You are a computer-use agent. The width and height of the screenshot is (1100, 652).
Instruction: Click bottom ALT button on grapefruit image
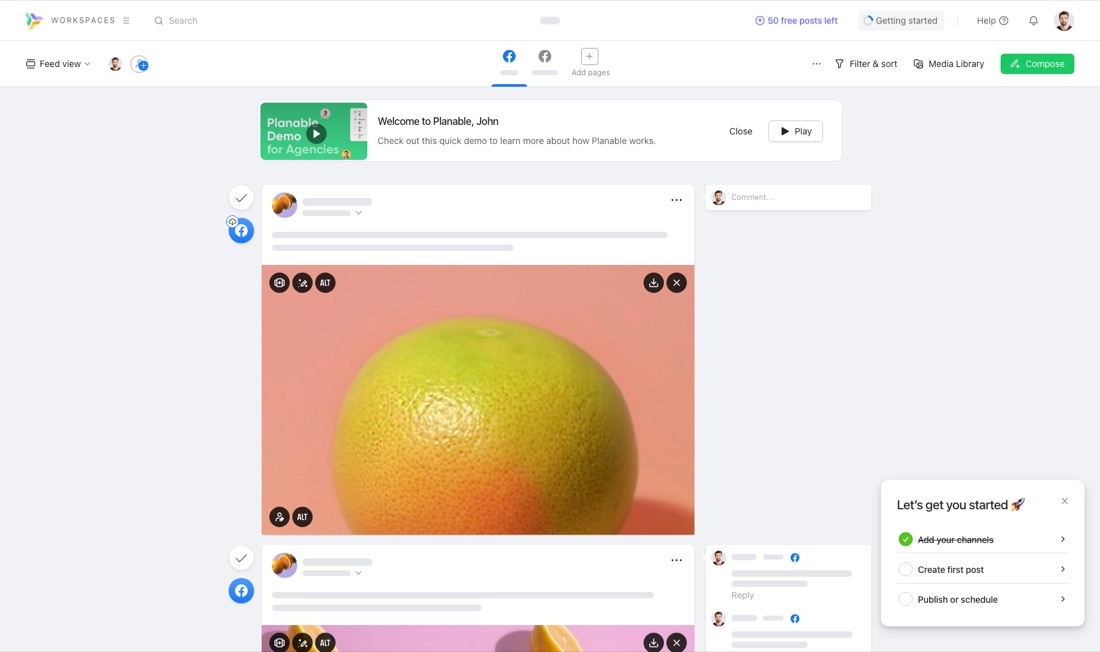tap(302, 517)
